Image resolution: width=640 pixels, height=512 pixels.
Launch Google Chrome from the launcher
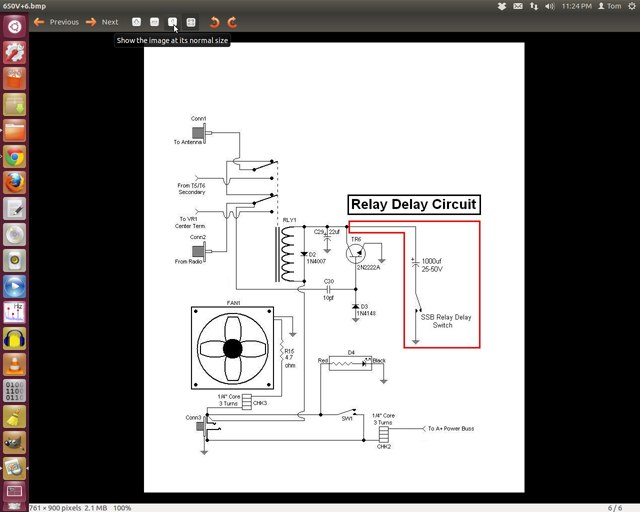pos(14,156)
